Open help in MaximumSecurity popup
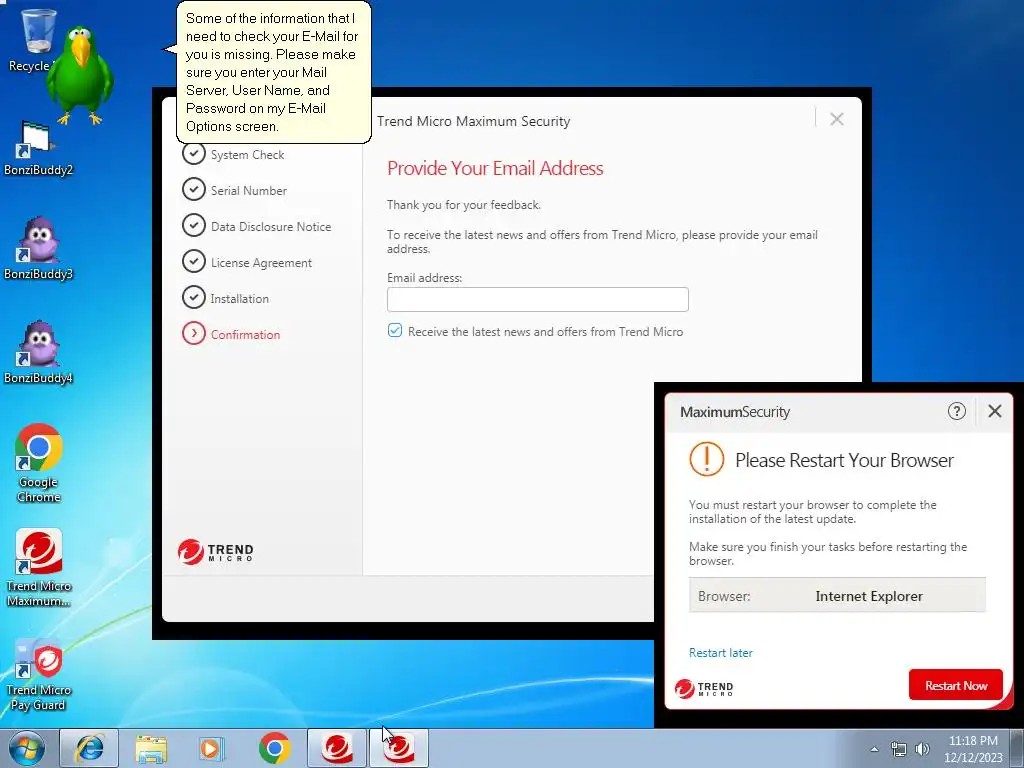The image size is (1024, 768). 957,411
